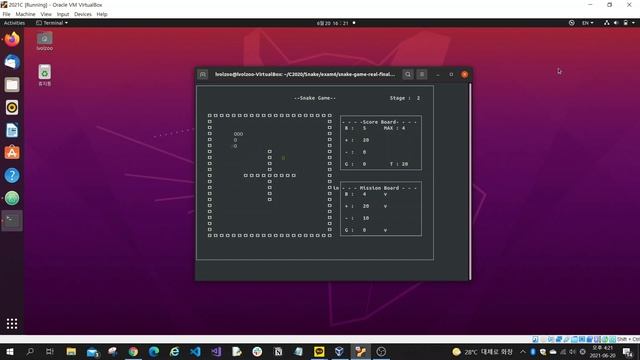Screen dimensions: 640x360
Task: Click the new tab icon in terminal titlebar
Action: click(203, 74)
